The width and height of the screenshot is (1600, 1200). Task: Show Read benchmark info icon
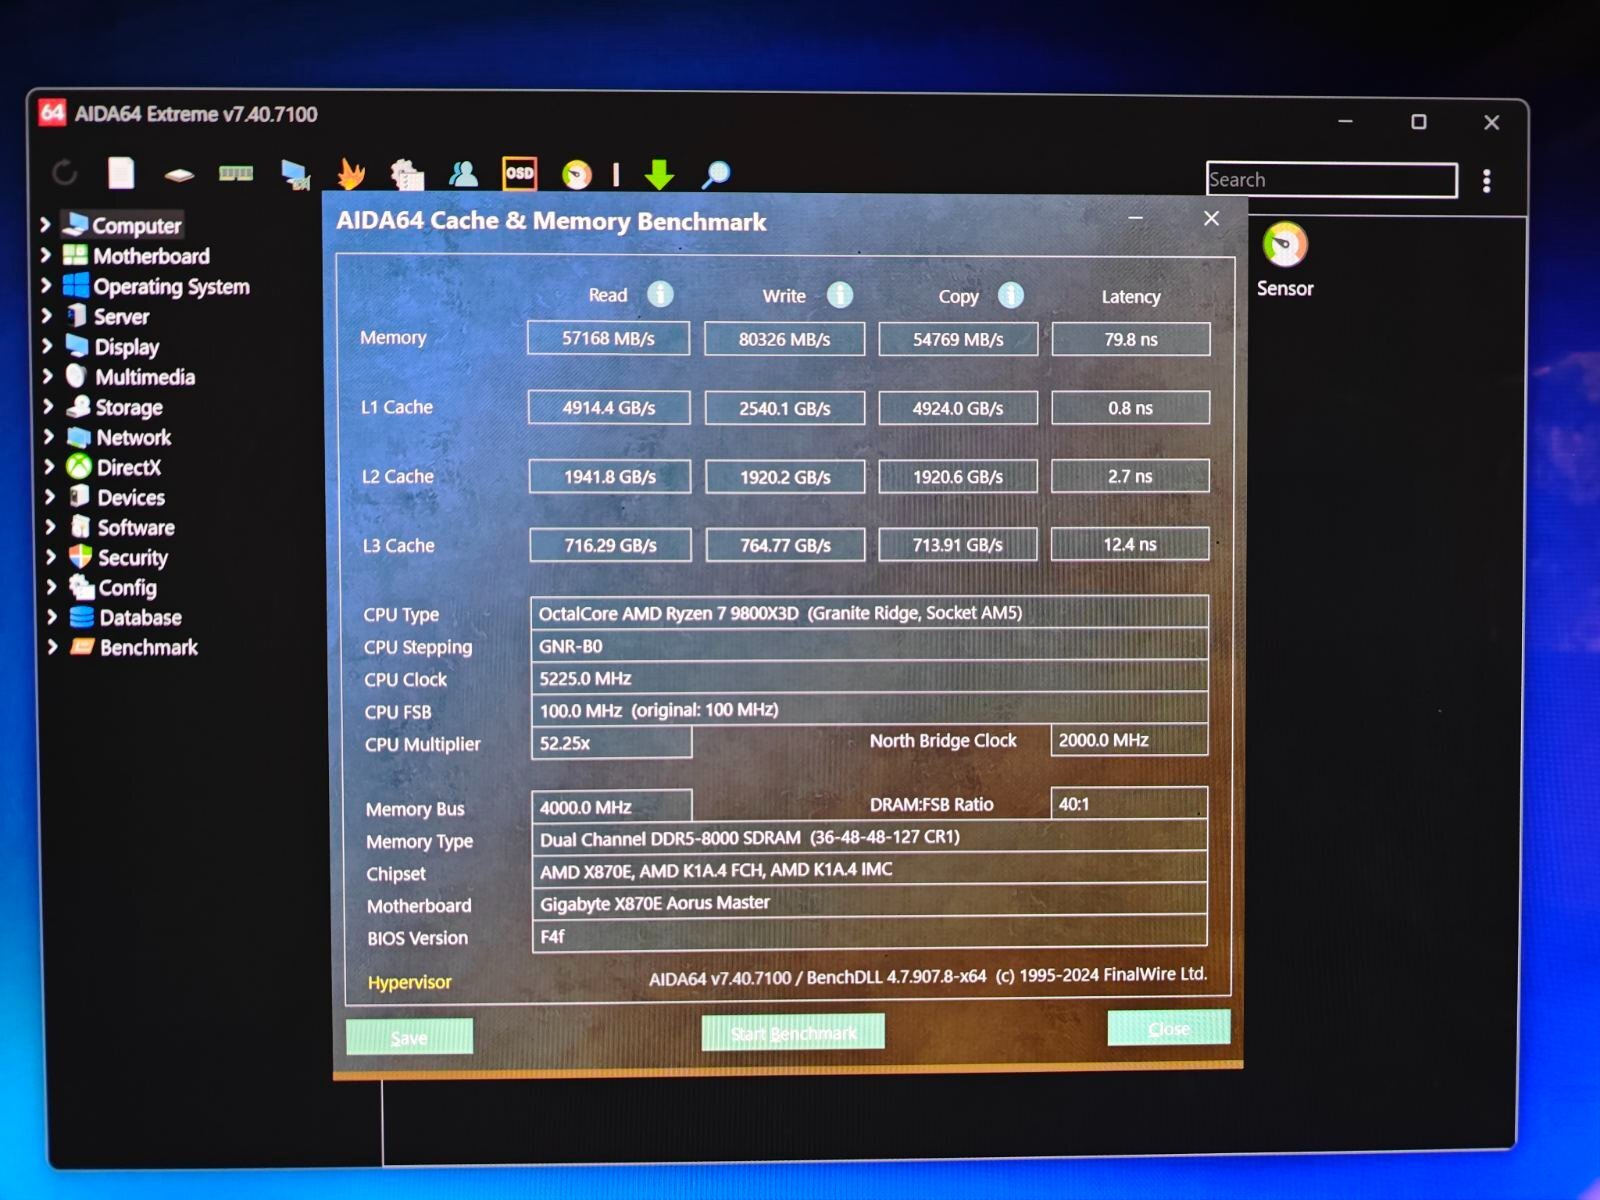click(x=660, y=294)
